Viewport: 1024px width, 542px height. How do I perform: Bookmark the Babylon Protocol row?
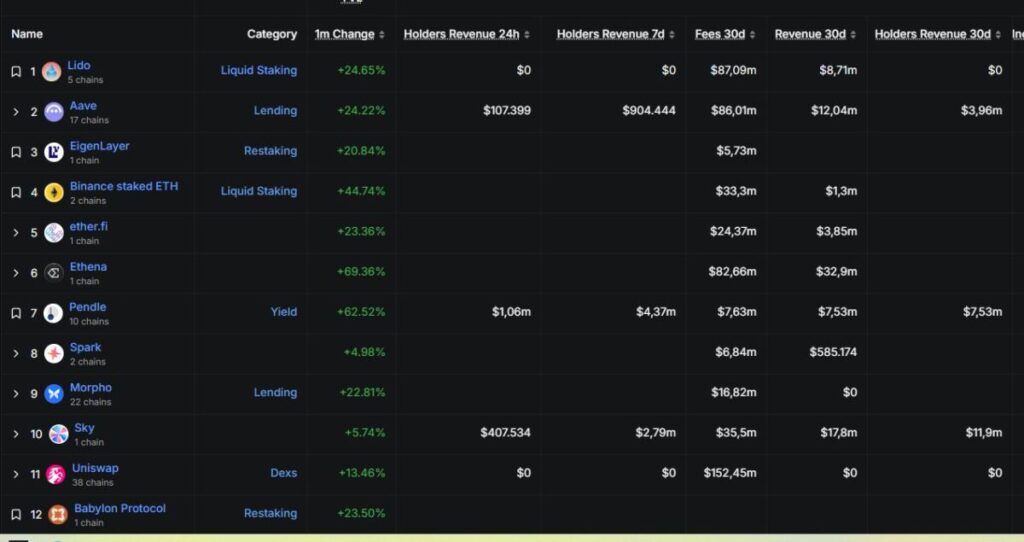16,515
